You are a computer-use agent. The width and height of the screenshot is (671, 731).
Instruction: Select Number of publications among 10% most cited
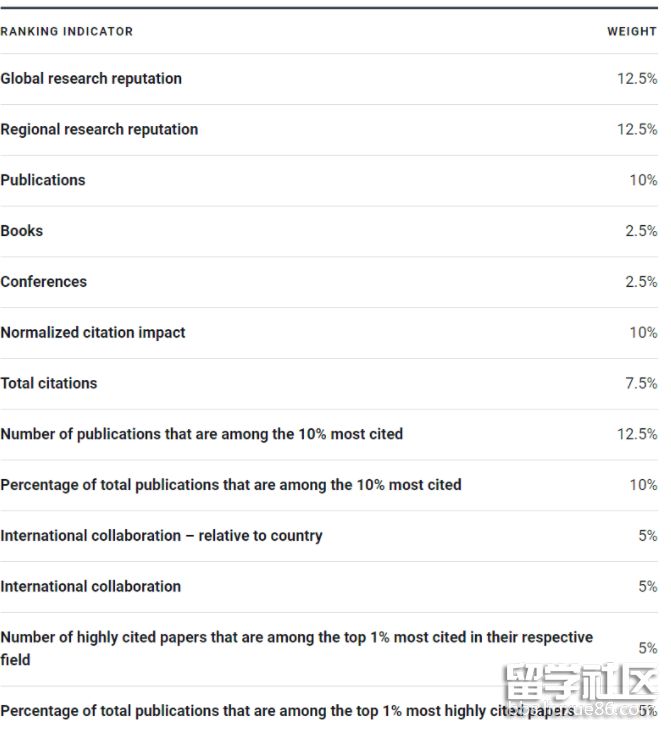pos(202,434)
